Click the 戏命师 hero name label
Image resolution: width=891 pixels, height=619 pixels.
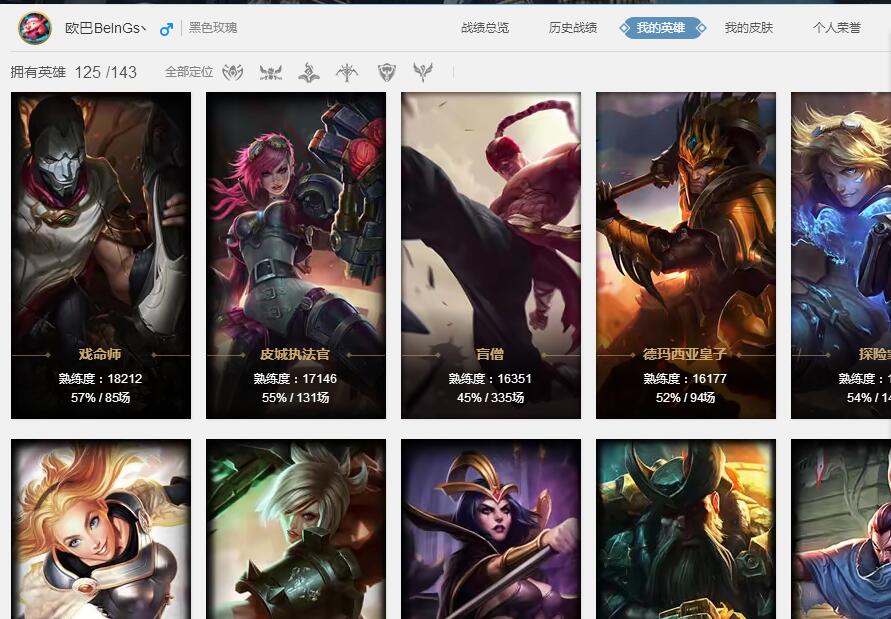tap(101, 355)
